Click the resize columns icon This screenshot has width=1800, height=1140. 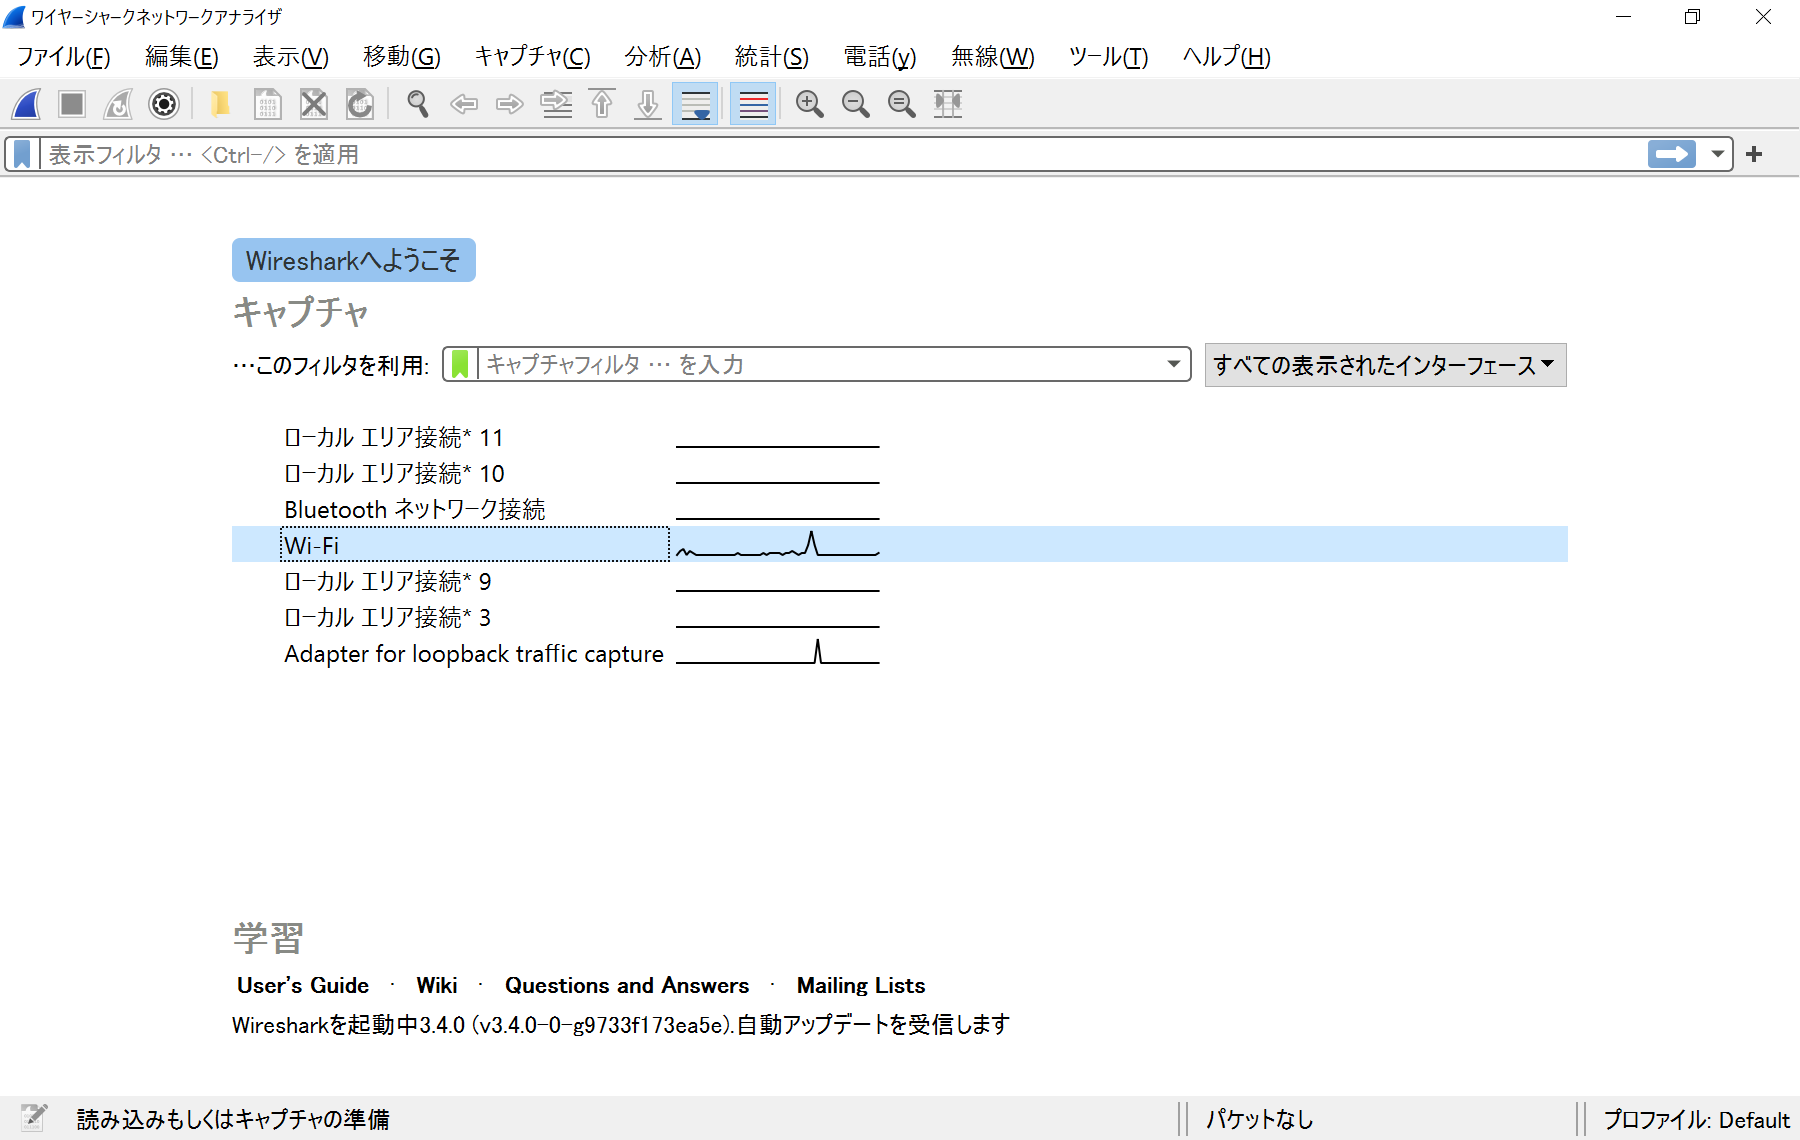[948, 104]
